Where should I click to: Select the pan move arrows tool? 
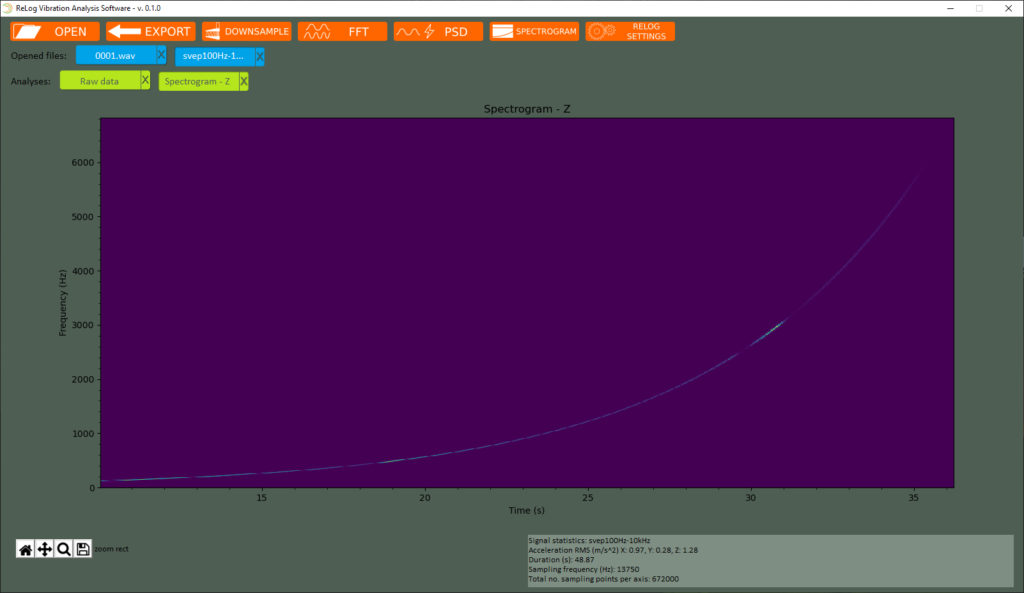tap(44, 549)
